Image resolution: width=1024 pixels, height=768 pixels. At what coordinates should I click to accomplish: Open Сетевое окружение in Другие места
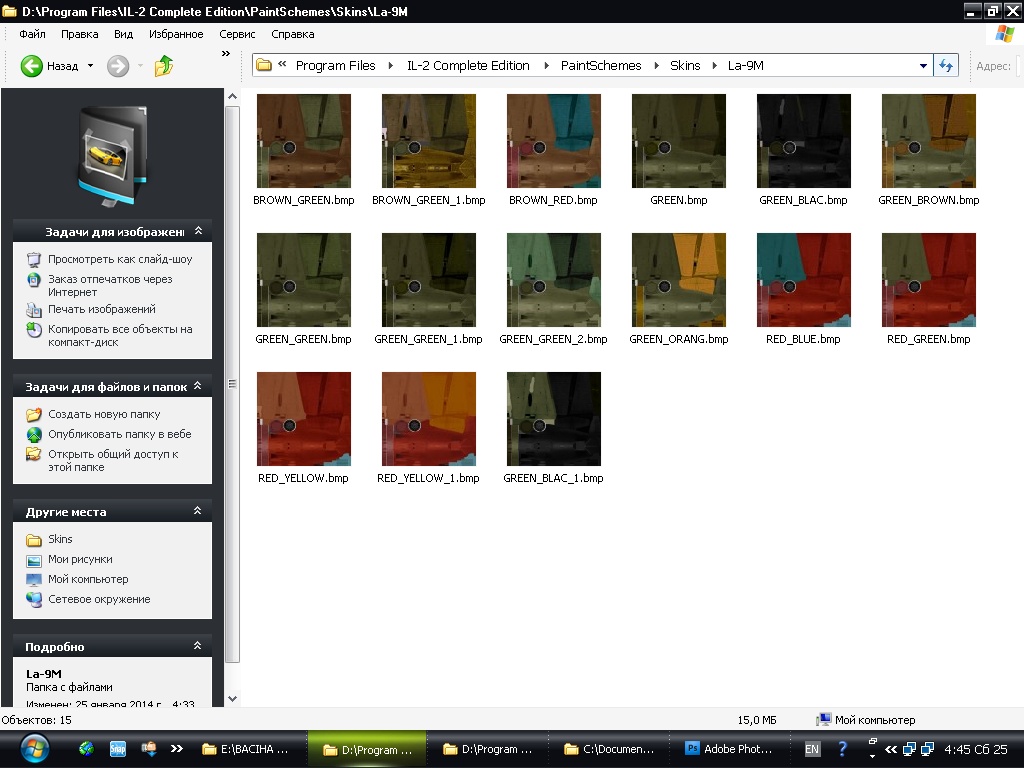[x=99, y=600]
